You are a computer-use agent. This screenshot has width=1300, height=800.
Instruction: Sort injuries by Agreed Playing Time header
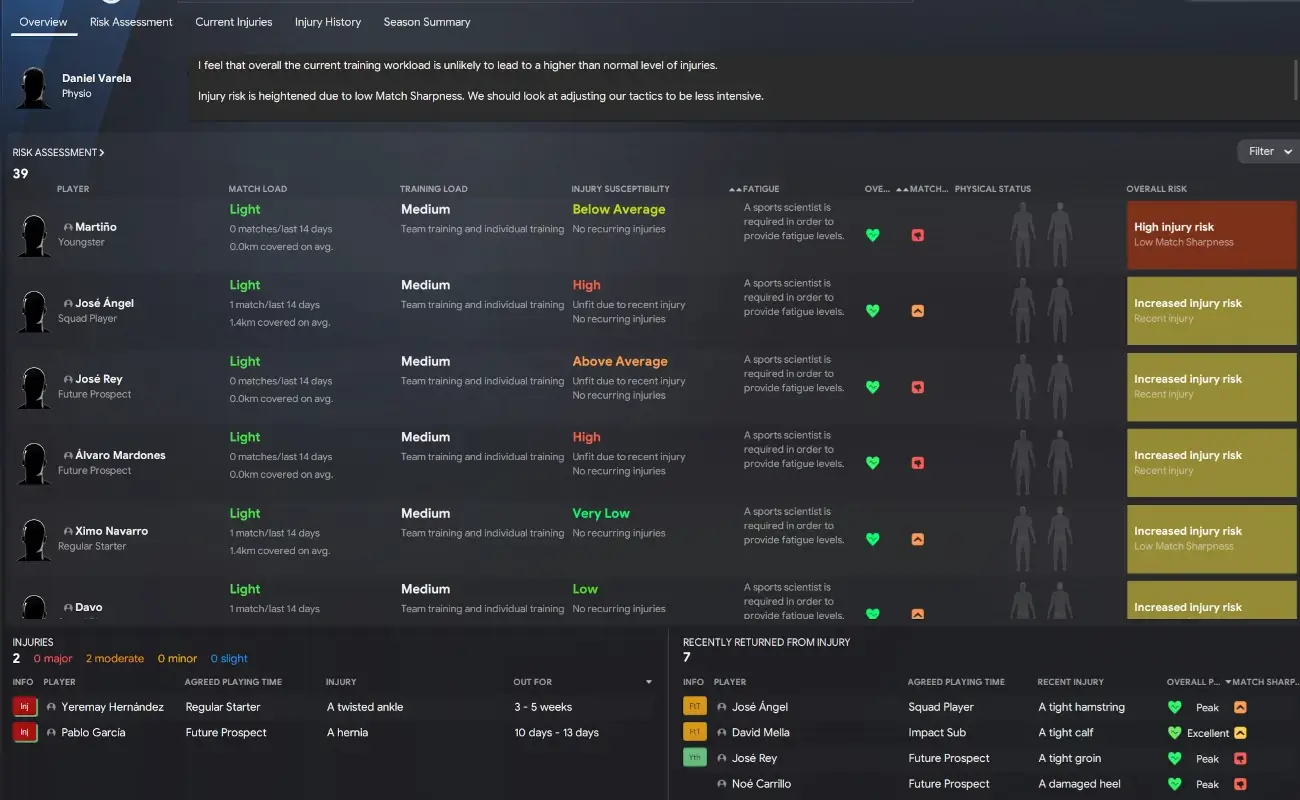pos(233,682)
